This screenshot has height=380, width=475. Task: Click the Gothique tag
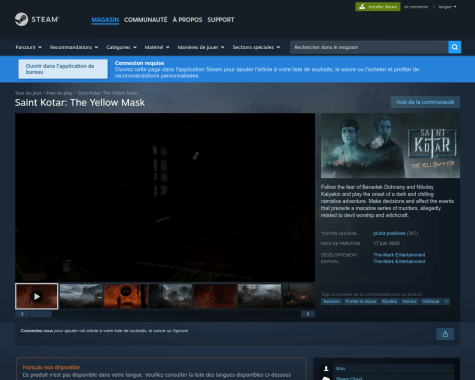pyautogui.click(x=431, y=302)
